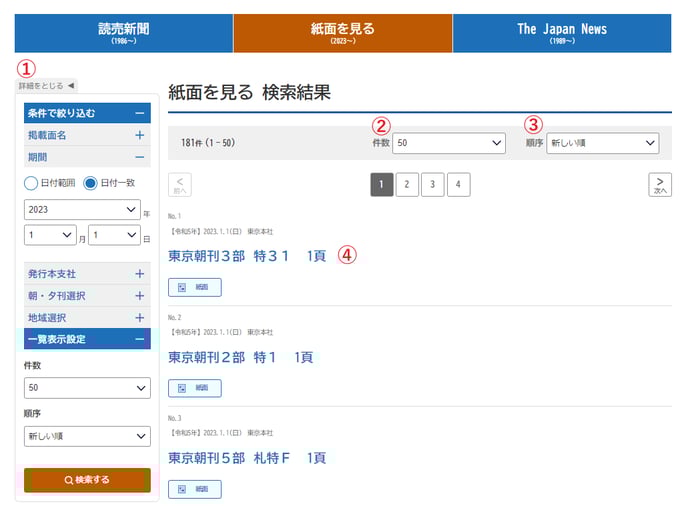Expand 発行本支社 with plus icon

(139, 273)
